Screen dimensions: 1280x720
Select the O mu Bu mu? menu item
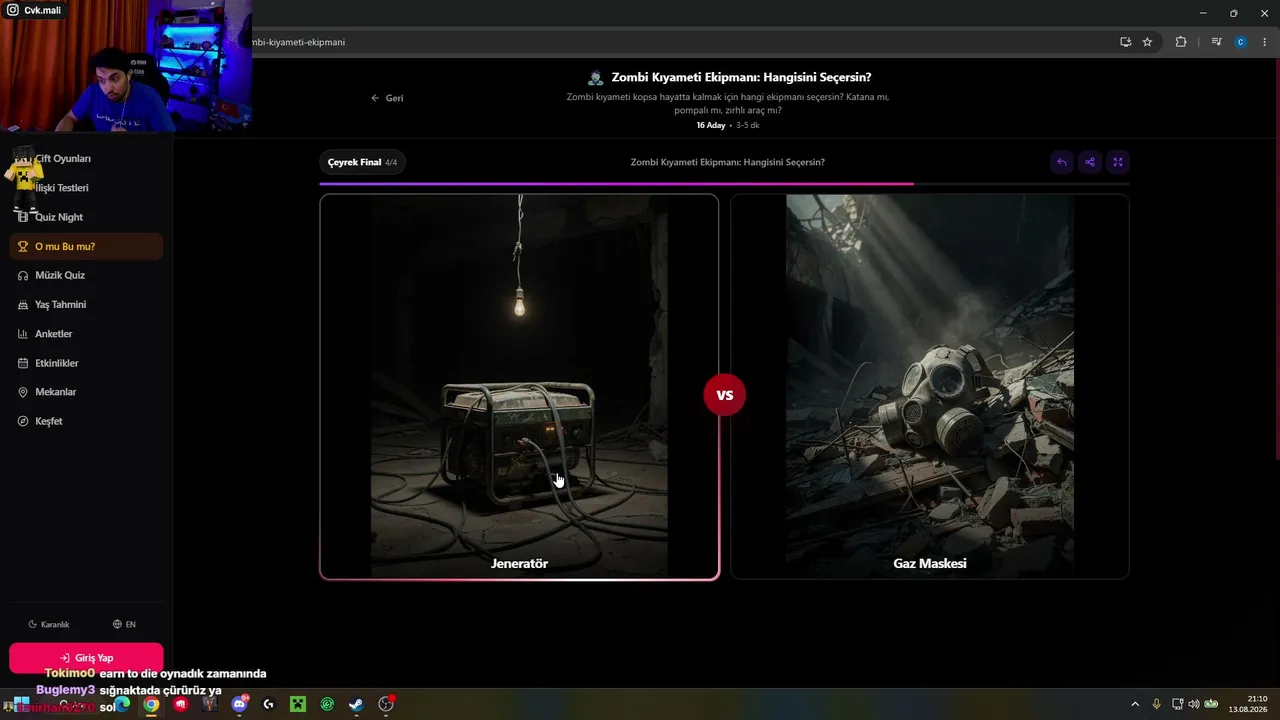click(x=85, y=246)
